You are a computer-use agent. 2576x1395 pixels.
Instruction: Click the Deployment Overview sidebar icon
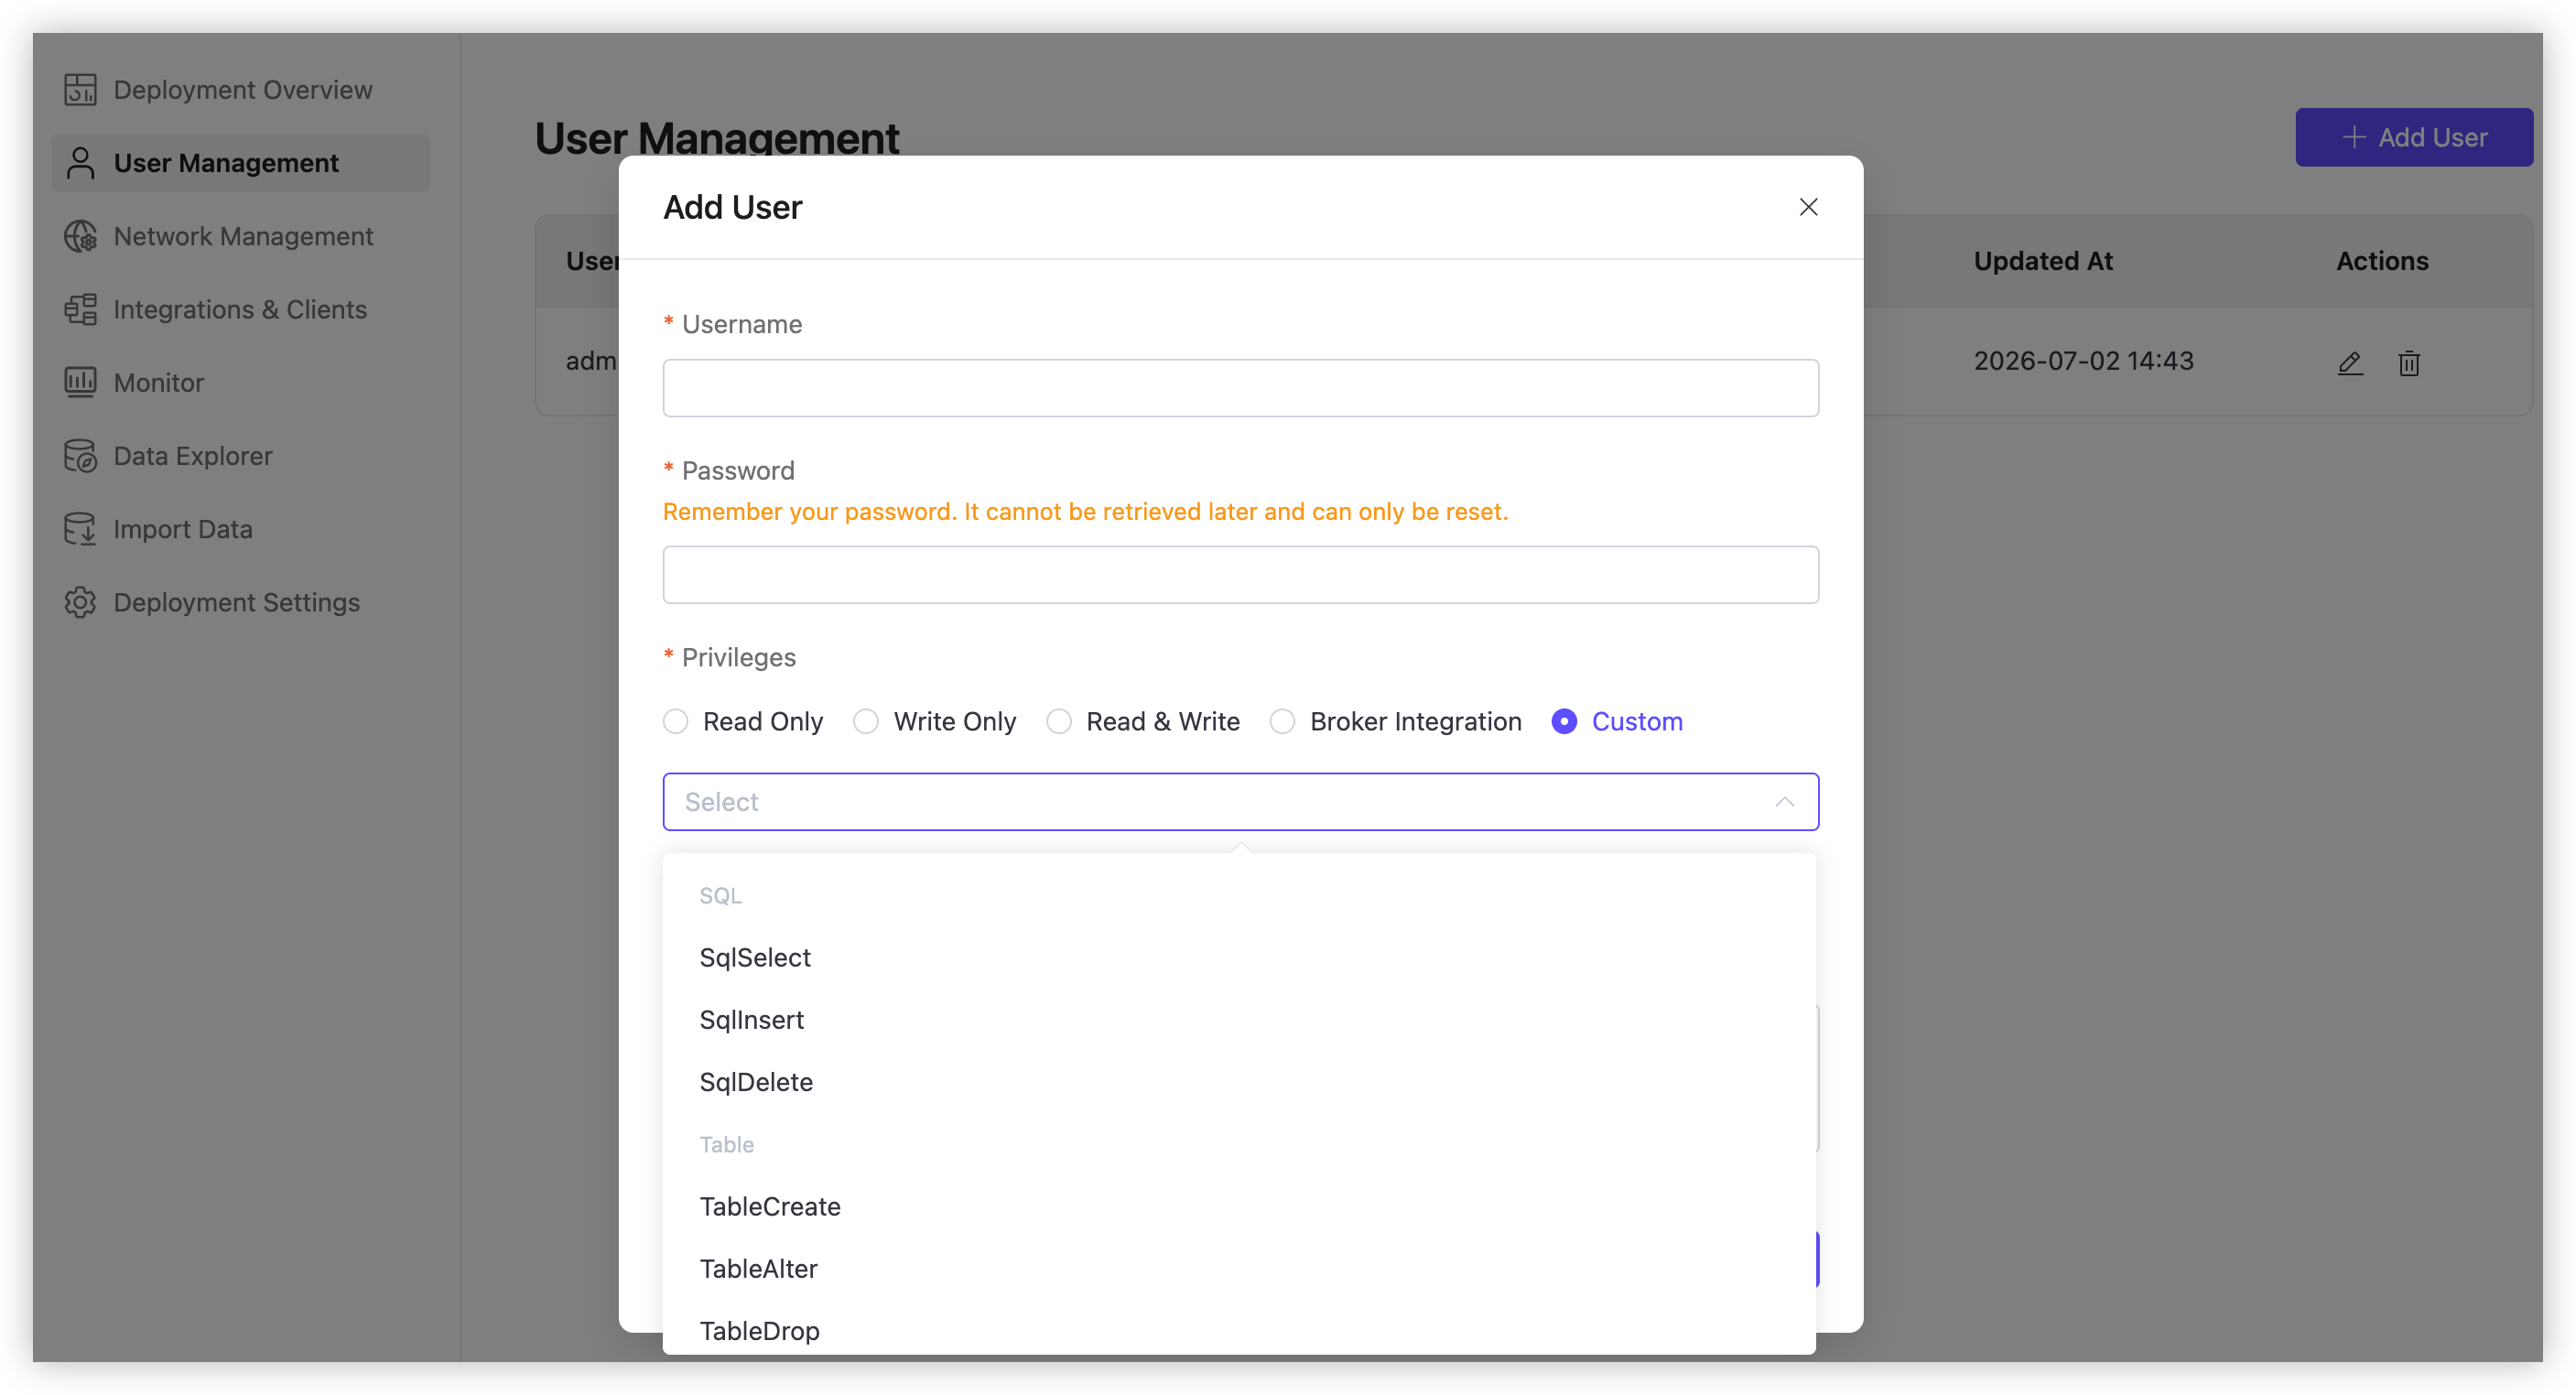(80, 90)
